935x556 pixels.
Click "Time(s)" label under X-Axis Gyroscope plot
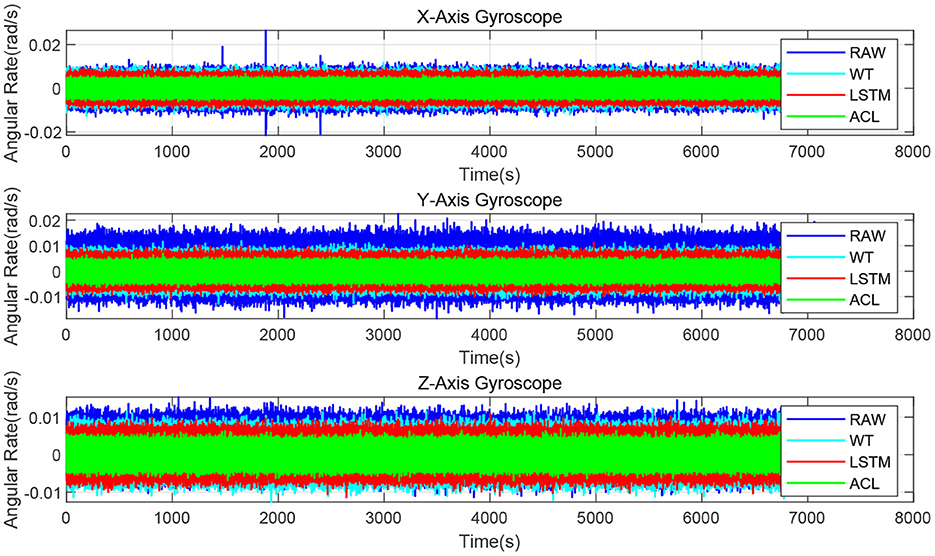(489, 175)
